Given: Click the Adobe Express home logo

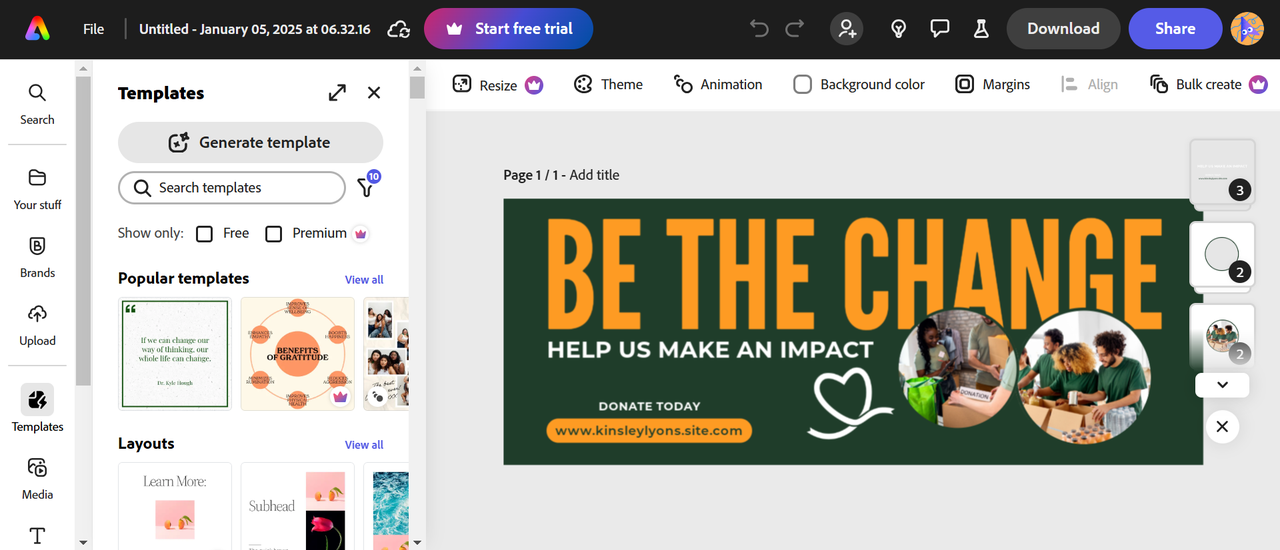Looking at the screenshot, I should click(38, 29).
